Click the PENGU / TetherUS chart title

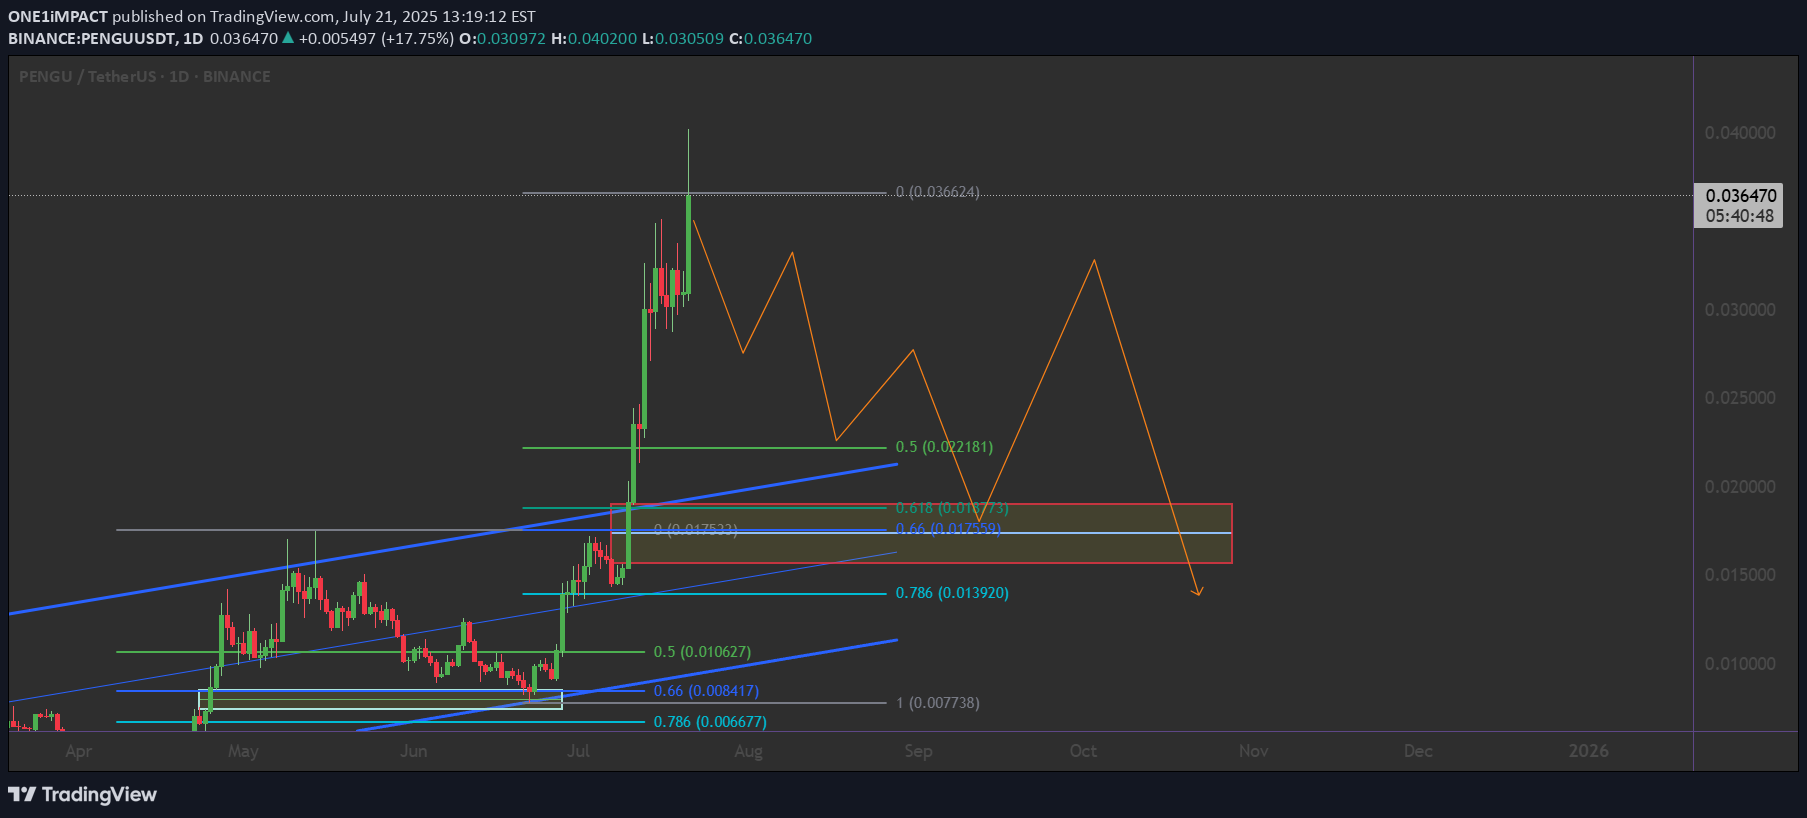[x=89, y=77]
